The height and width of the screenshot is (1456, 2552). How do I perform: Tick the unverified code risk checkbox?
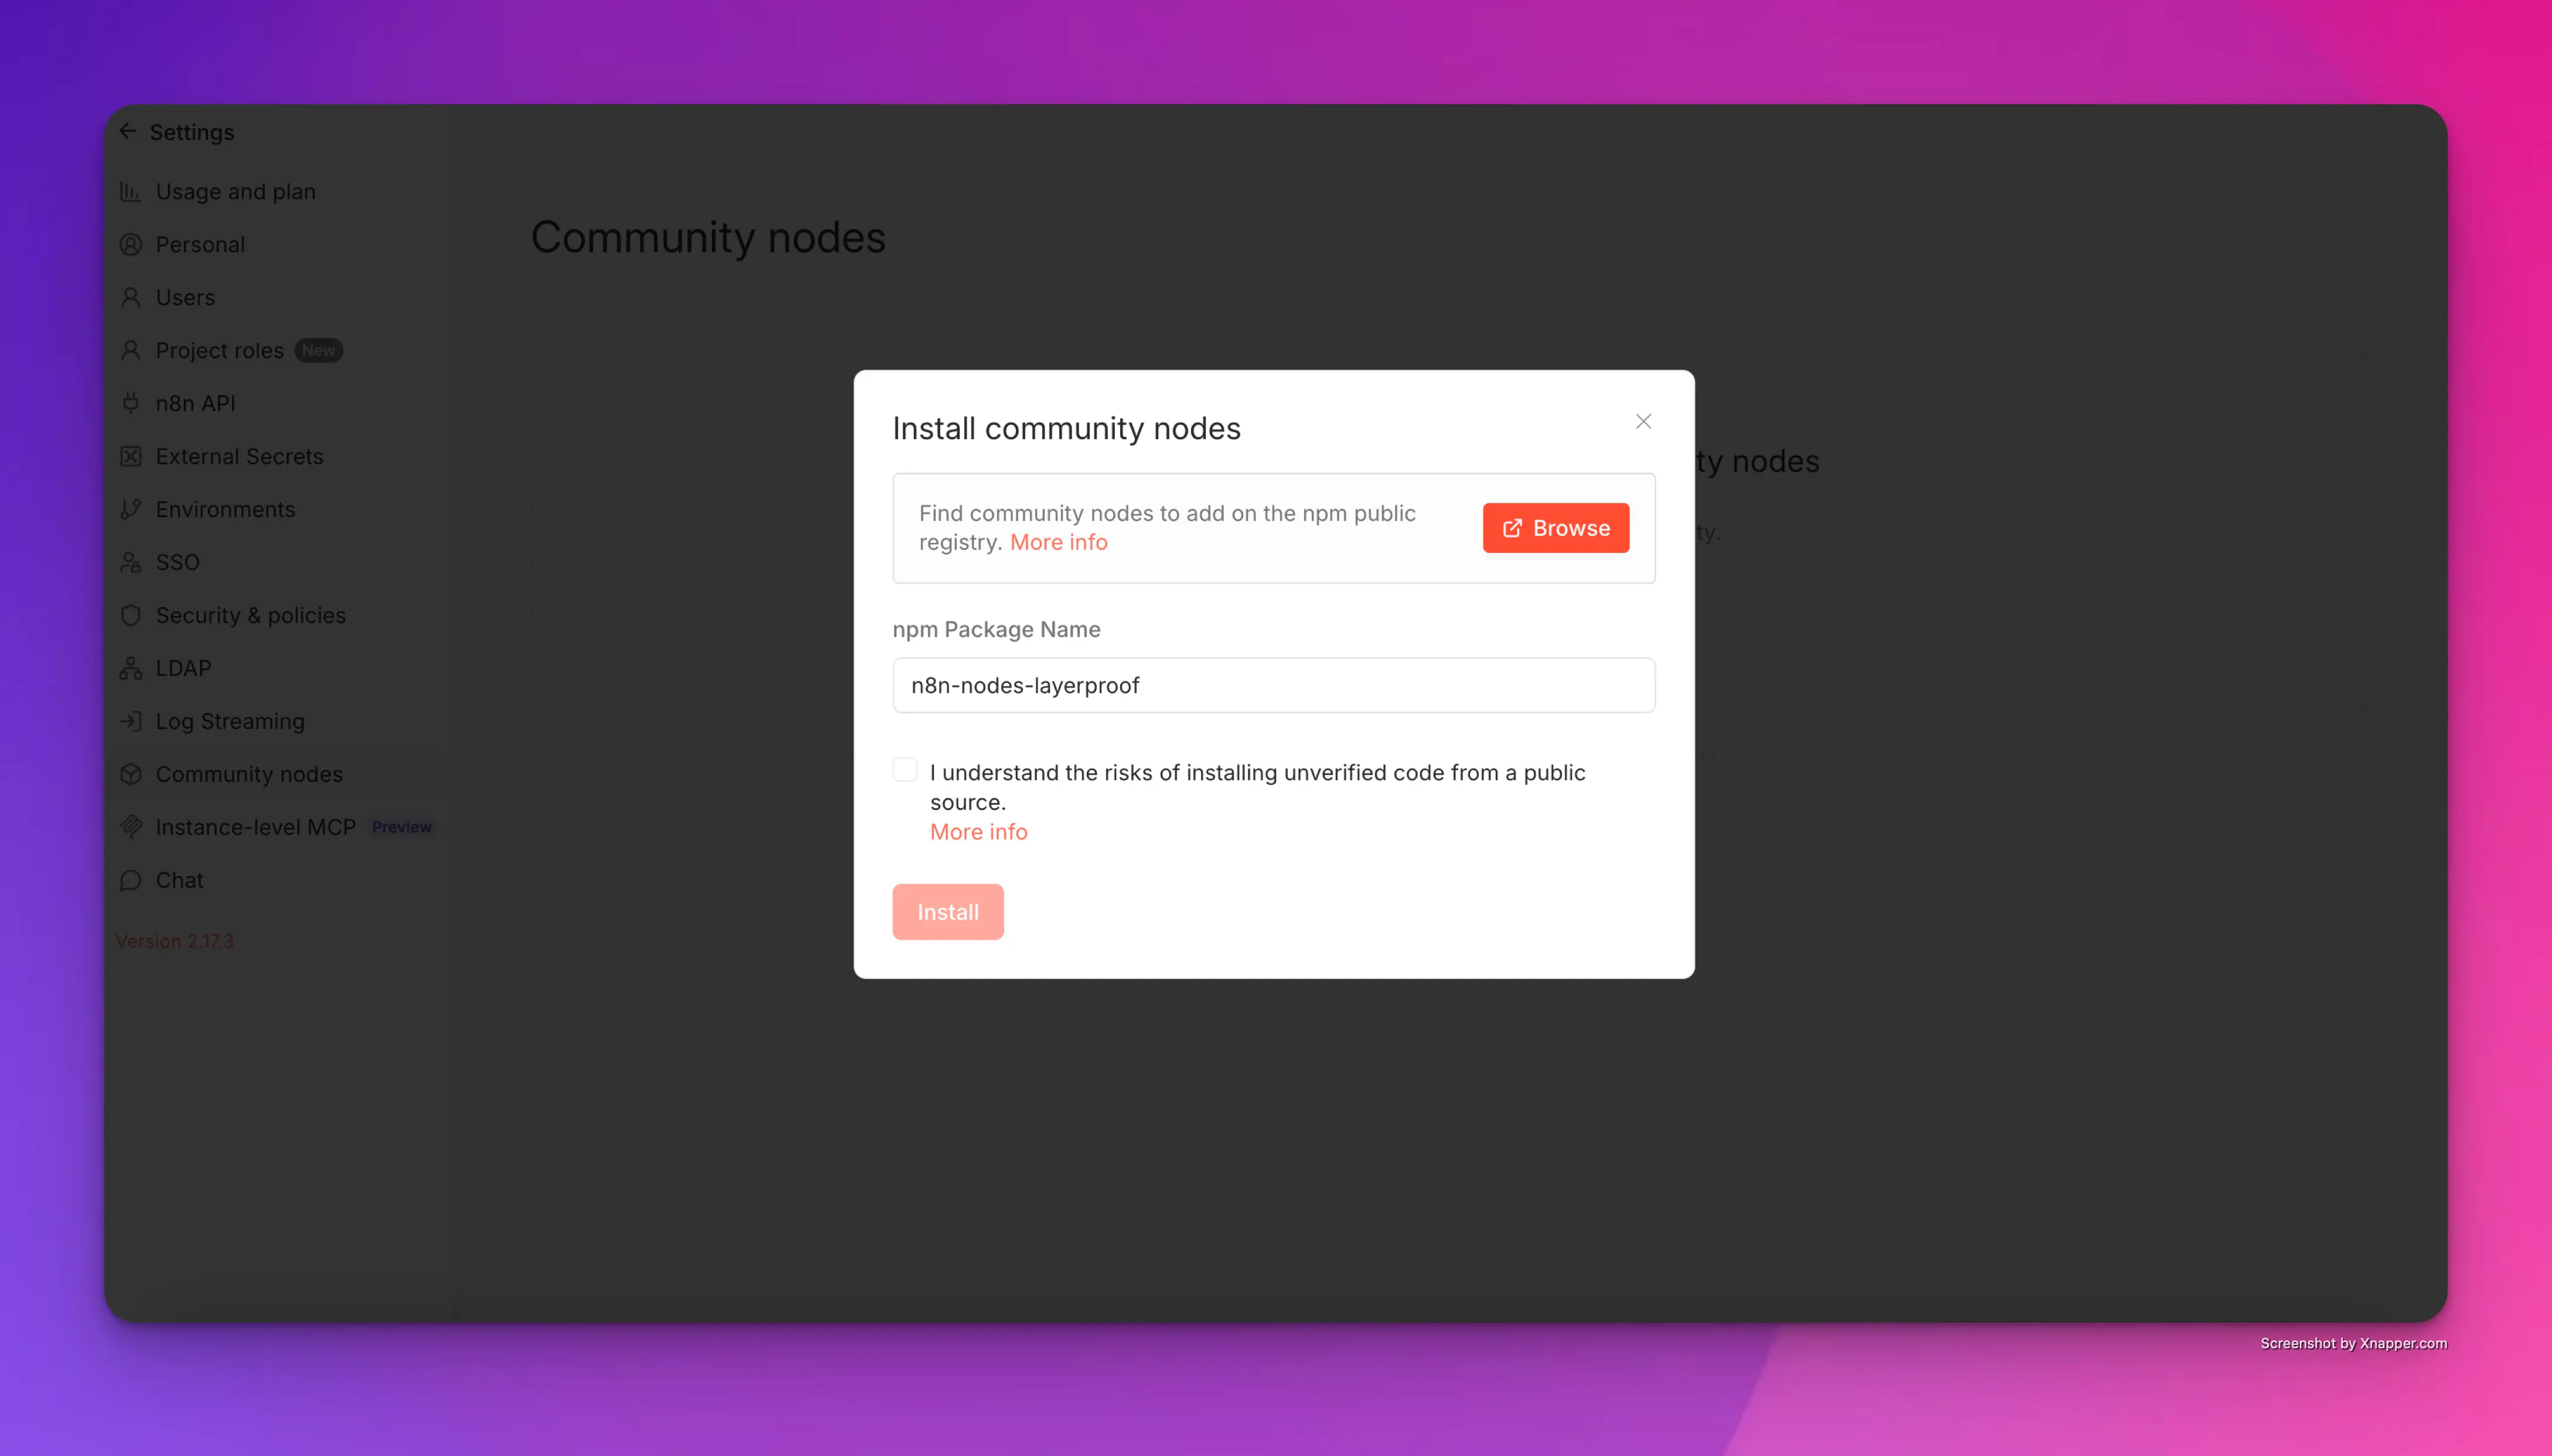click(x=905, y=769)
